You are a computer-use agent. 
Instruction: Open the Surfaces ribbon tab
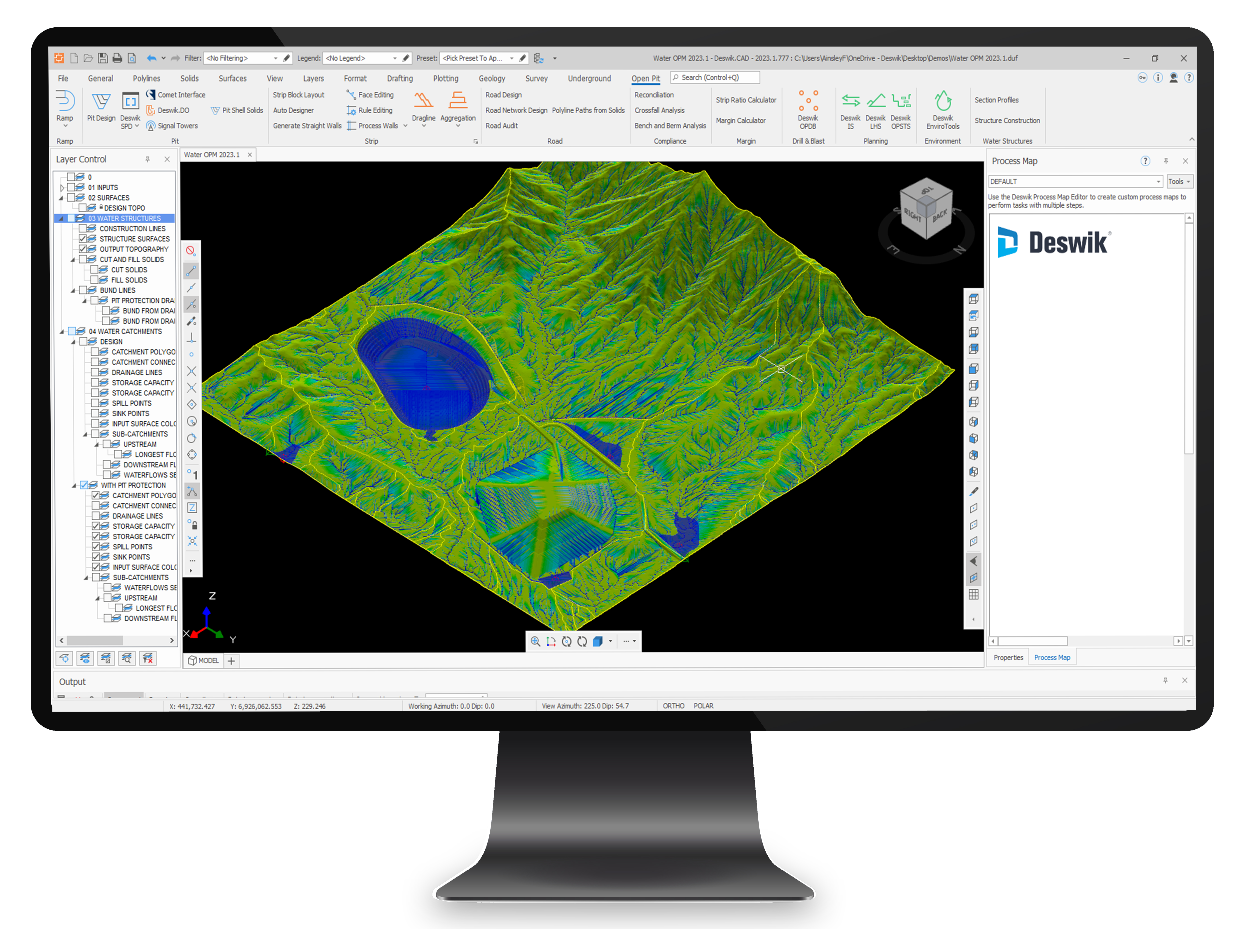point(232,78)
